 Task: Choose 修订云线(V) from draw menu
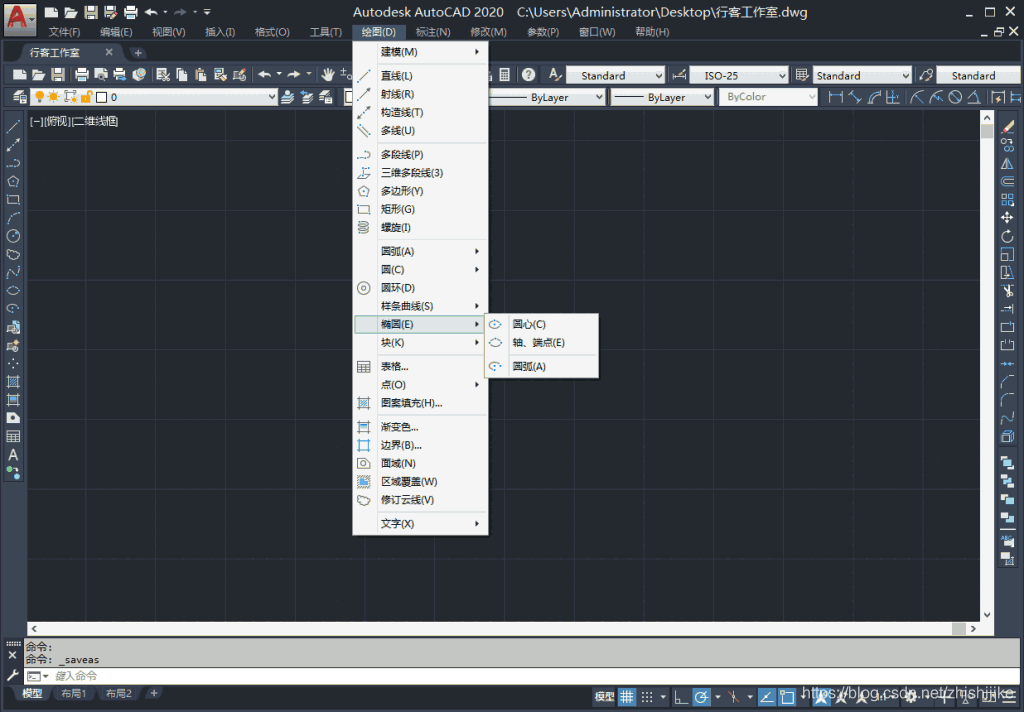pos(420,500)
